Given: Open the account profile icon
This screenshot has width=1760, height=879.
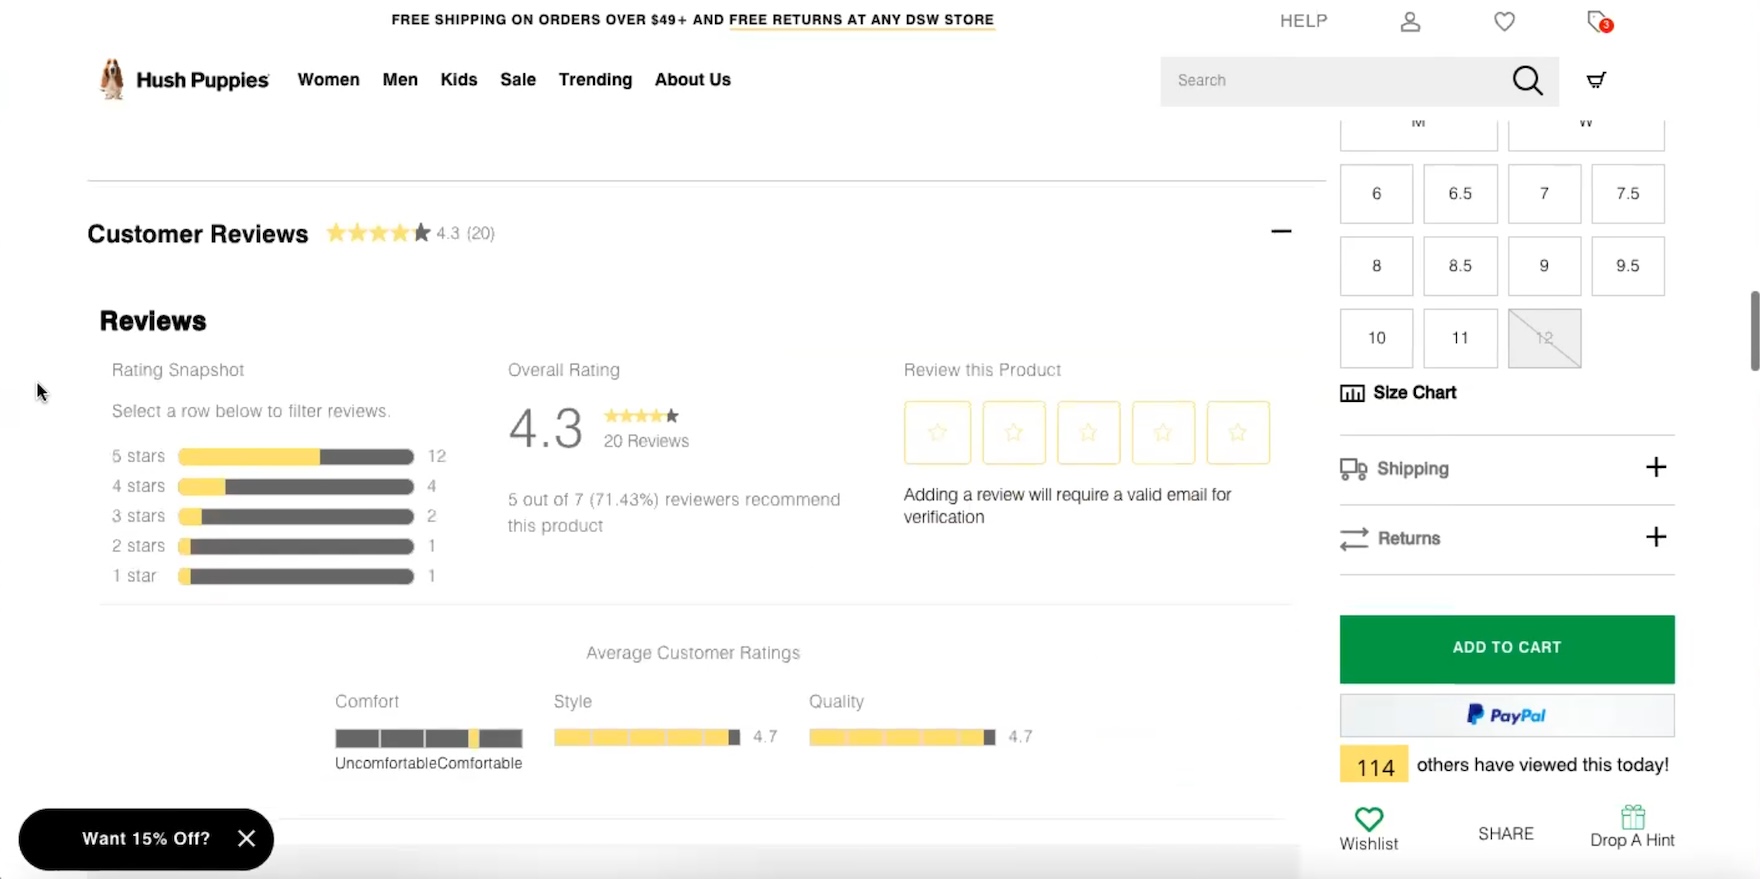Looking at the screenshot, I should [x=1410, y=21].
